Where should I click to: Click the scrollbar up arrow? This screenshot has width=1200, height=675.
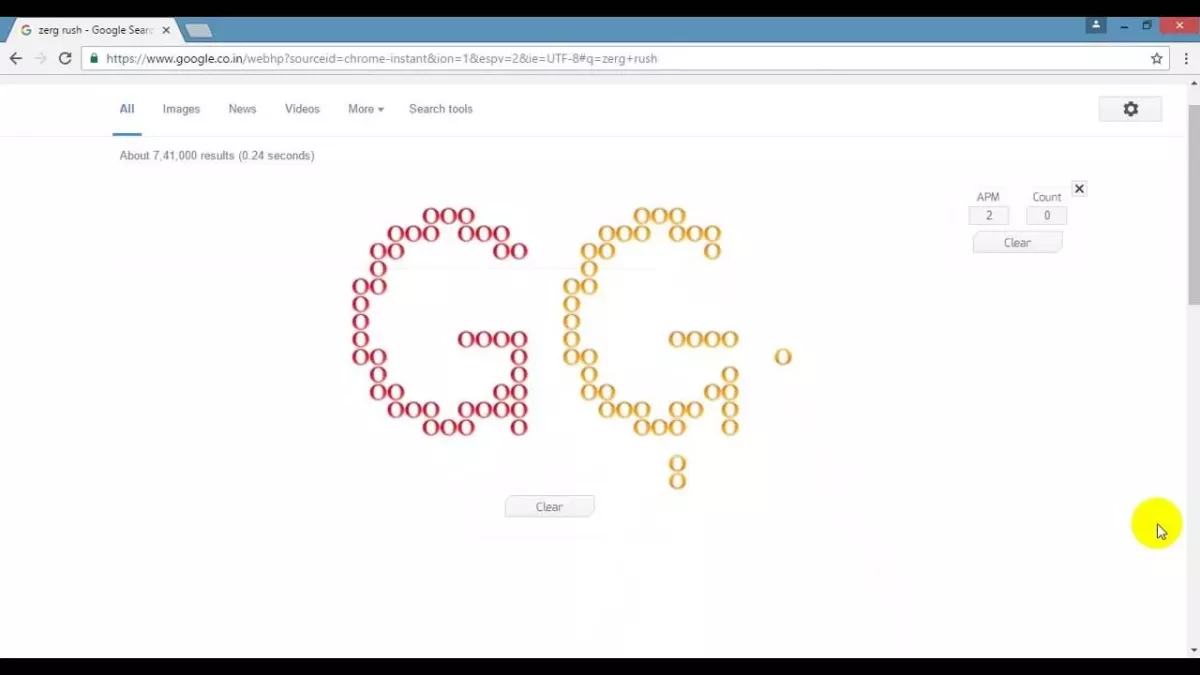[1194, 83]
